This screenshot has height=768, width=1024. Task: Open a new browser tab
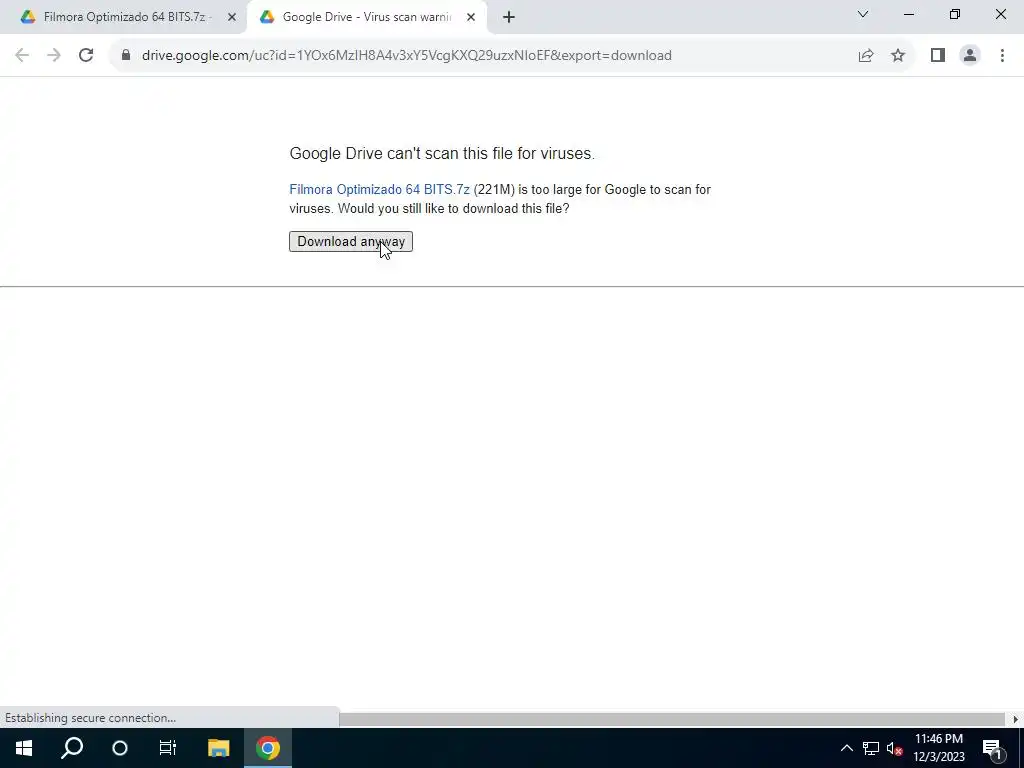[x=509, y=17]
